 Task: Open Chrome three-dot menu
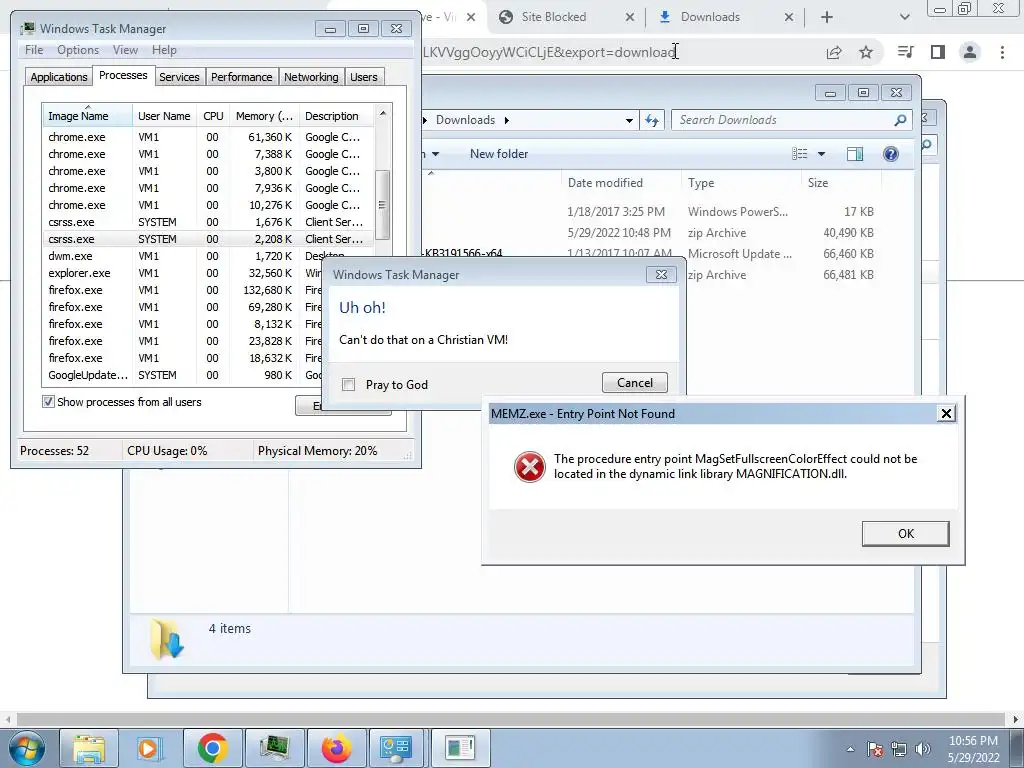tap(1002, 52)
